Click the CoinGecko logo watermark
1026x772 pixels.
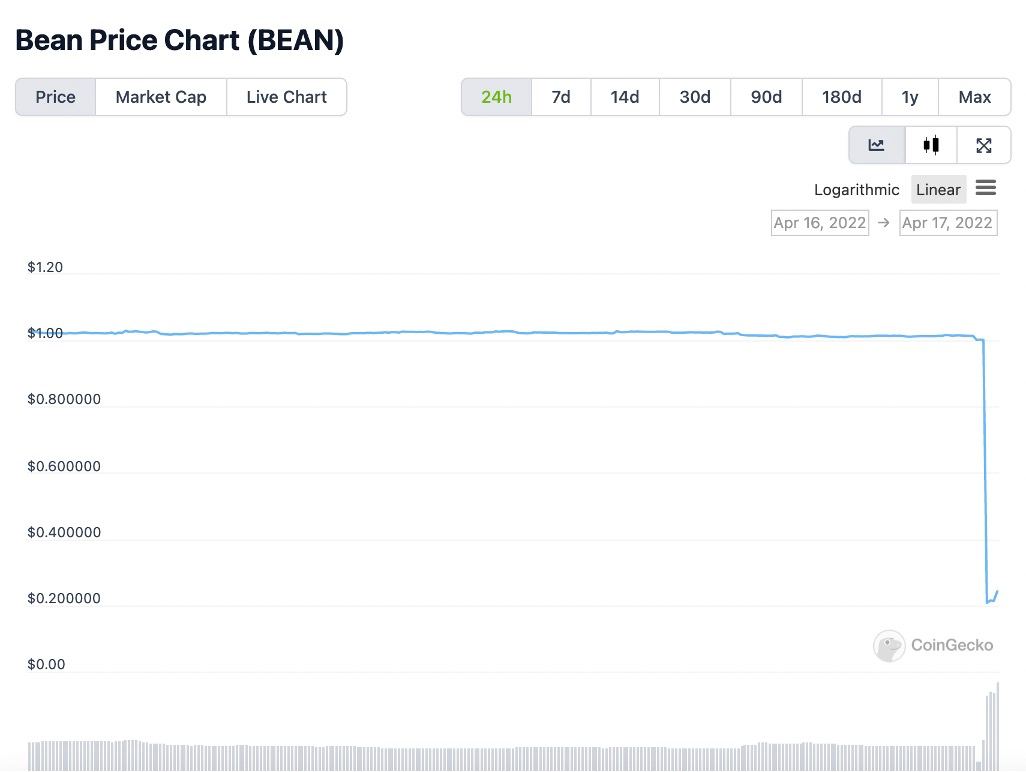click(x=933, y=646)
